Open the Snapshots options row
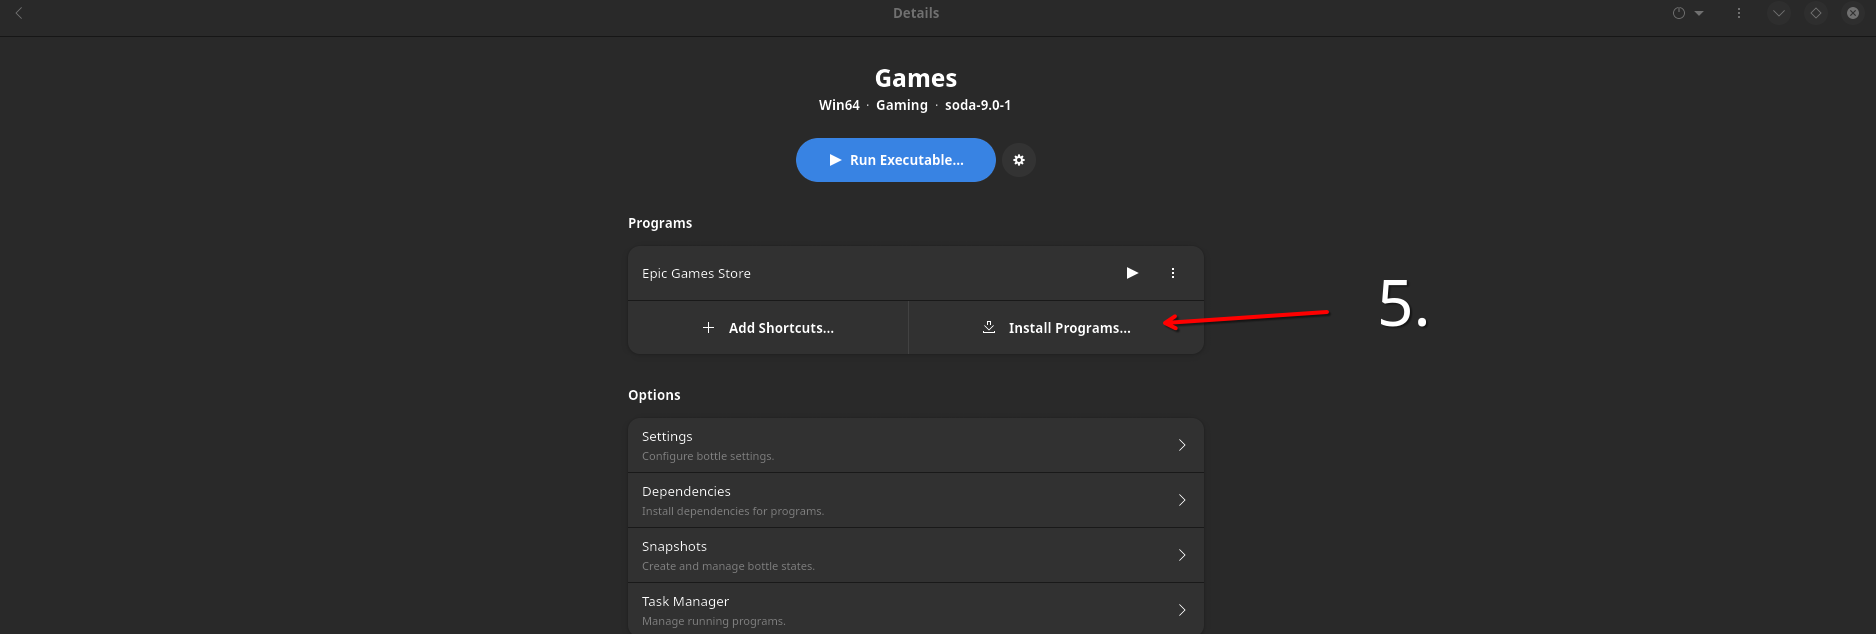 [x=900, y=555]
